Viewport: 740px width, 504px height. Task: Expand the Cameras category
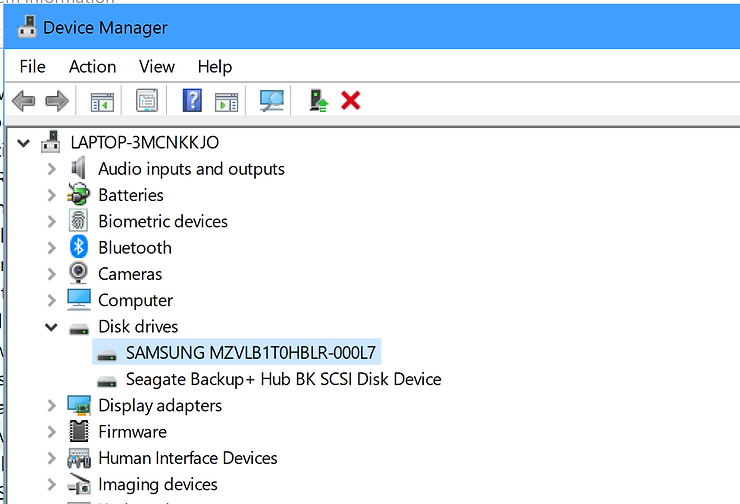[x=51, y=274]
